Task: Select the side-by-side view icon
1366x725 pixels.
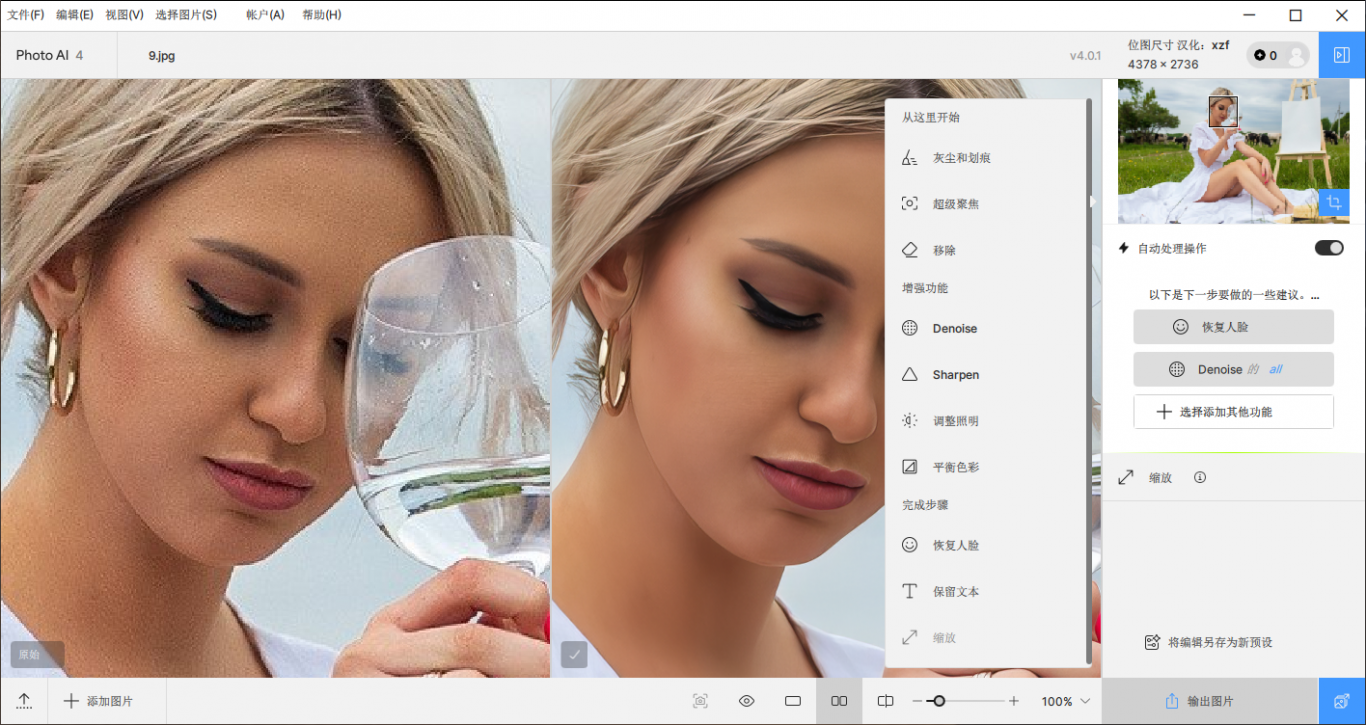Action: (839, 701)
